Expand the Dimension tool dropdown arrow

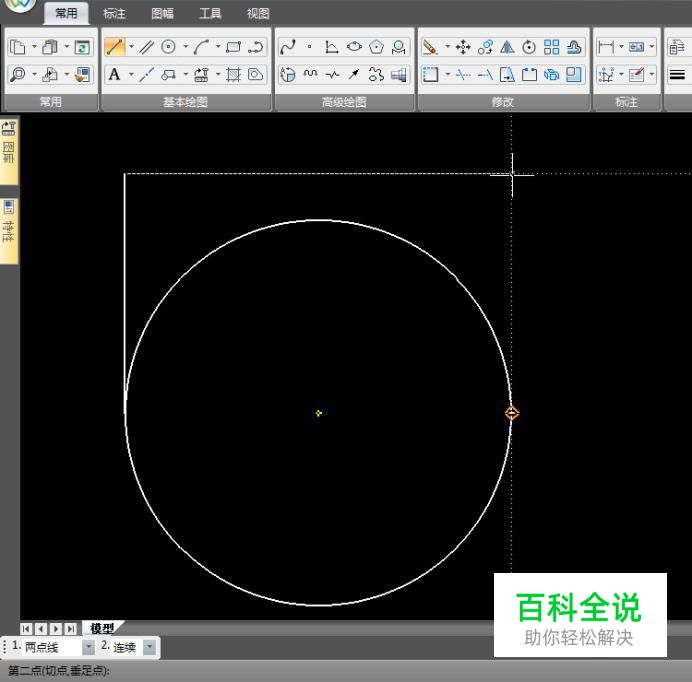tap(621, 47)
